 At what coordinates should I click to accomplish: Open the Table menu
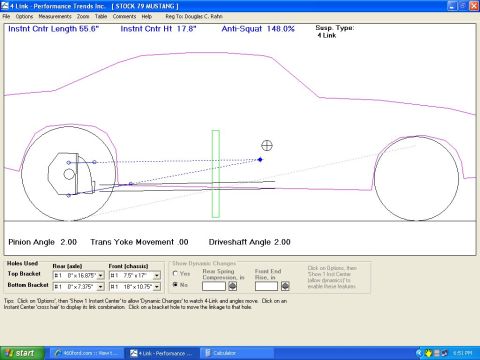pyautogui.click(x=101, y=16)
